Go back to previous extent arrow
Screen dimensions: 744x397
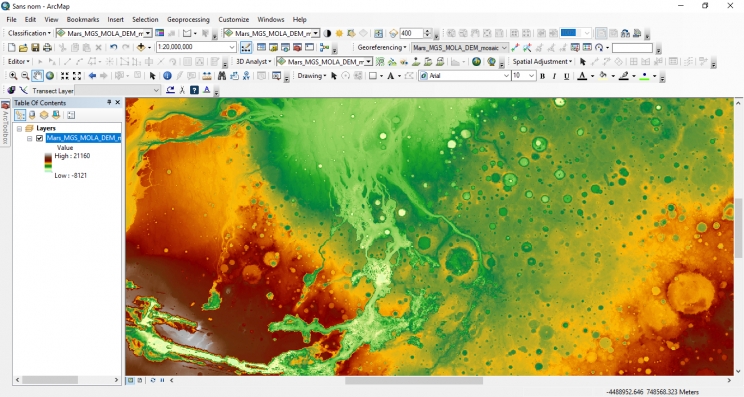(92, 76)
